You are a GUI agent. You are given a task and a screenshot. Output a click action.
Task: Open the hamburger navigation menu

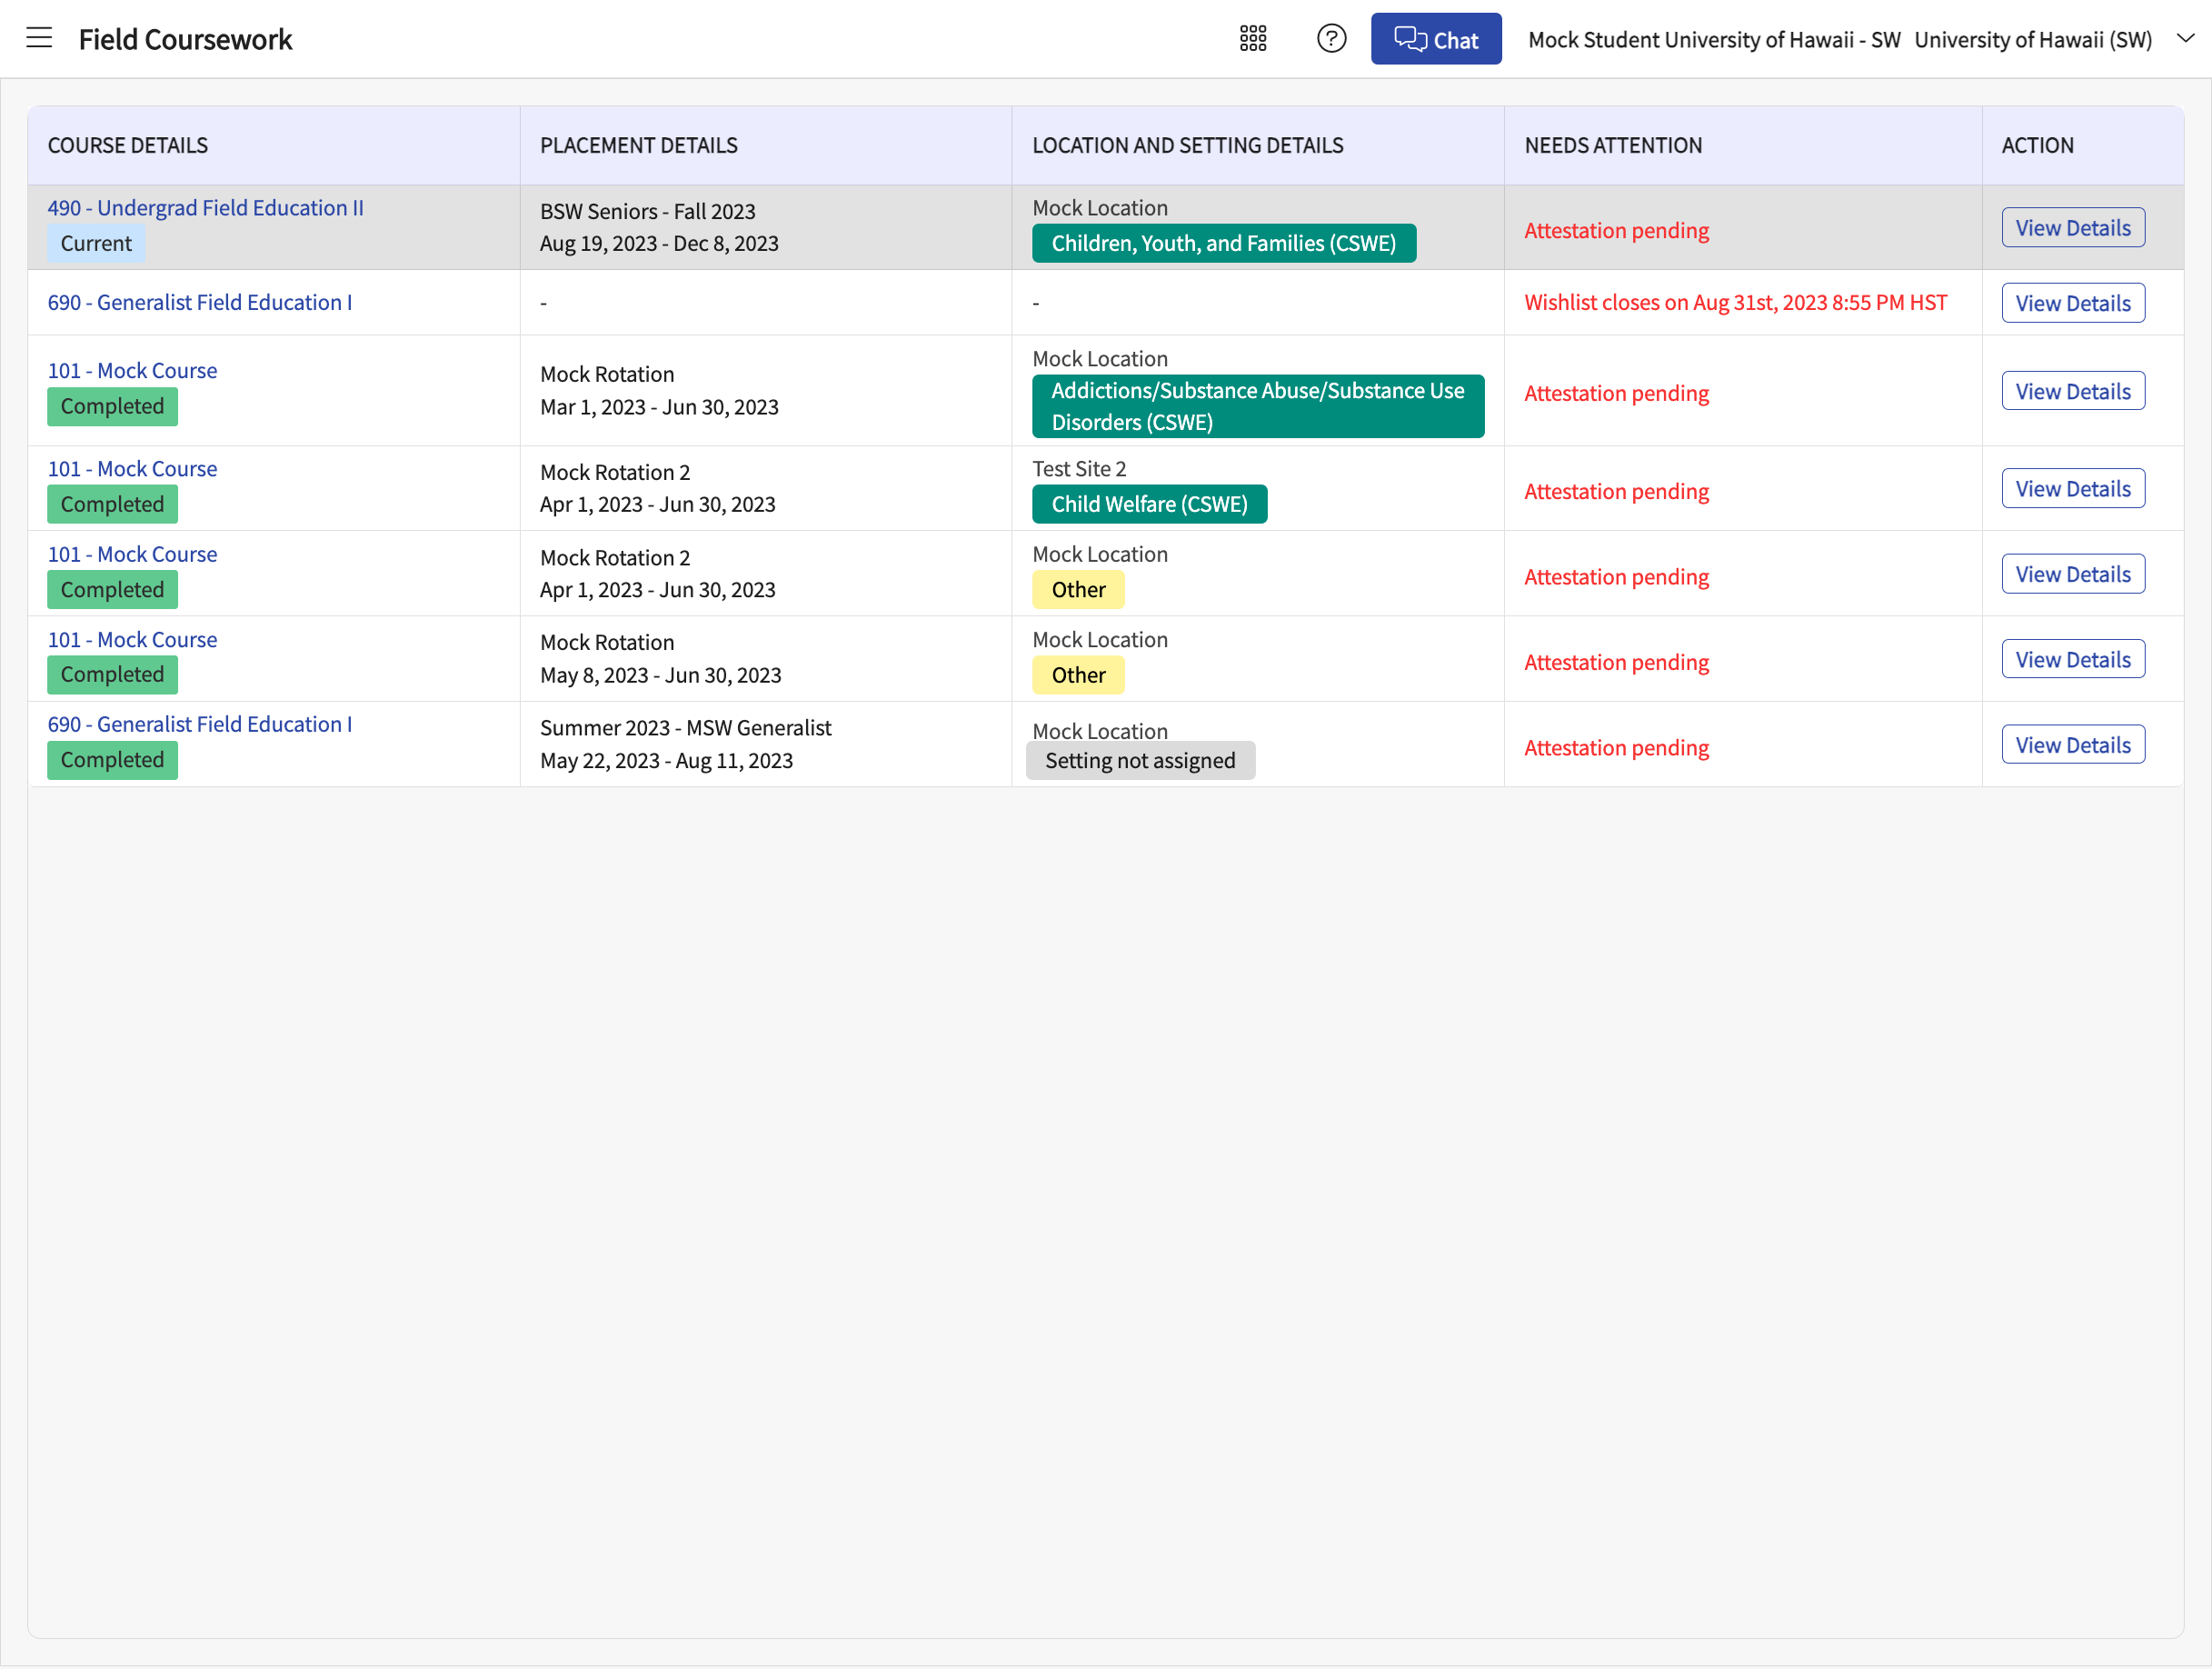(39, 38)
